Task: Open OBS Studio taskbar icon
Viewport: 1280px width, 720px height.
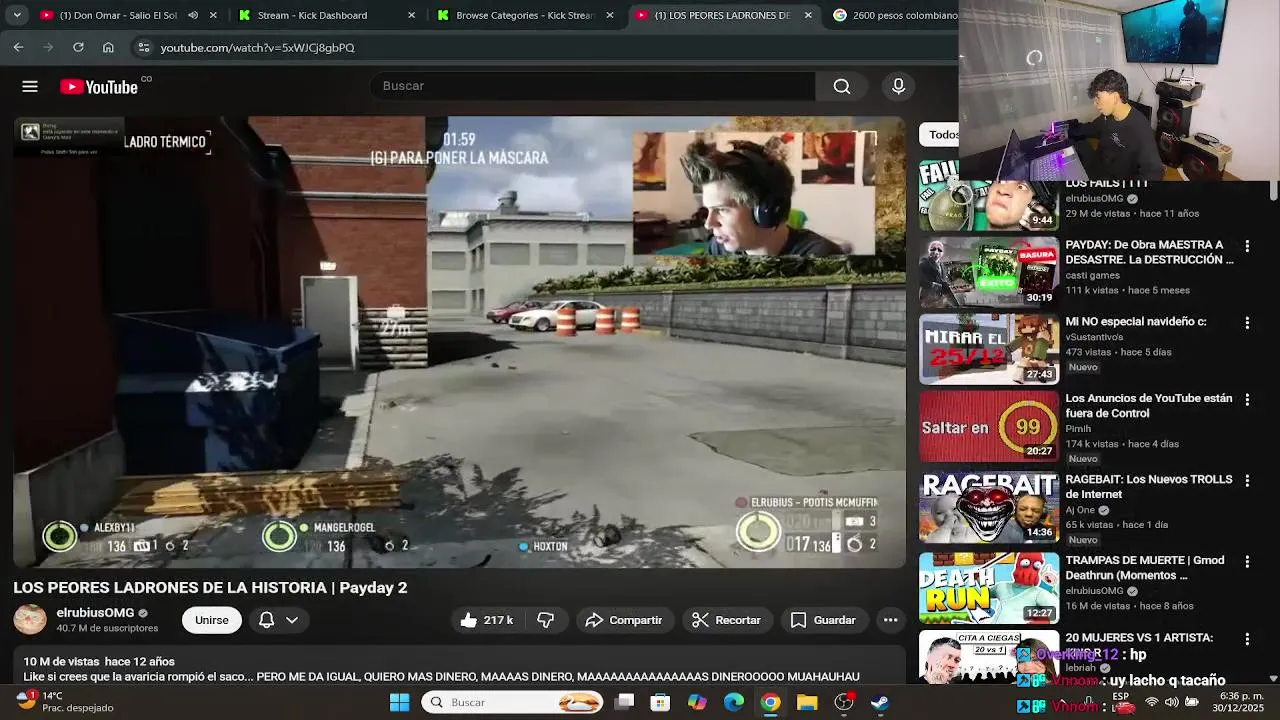Action: pos(844,702)
